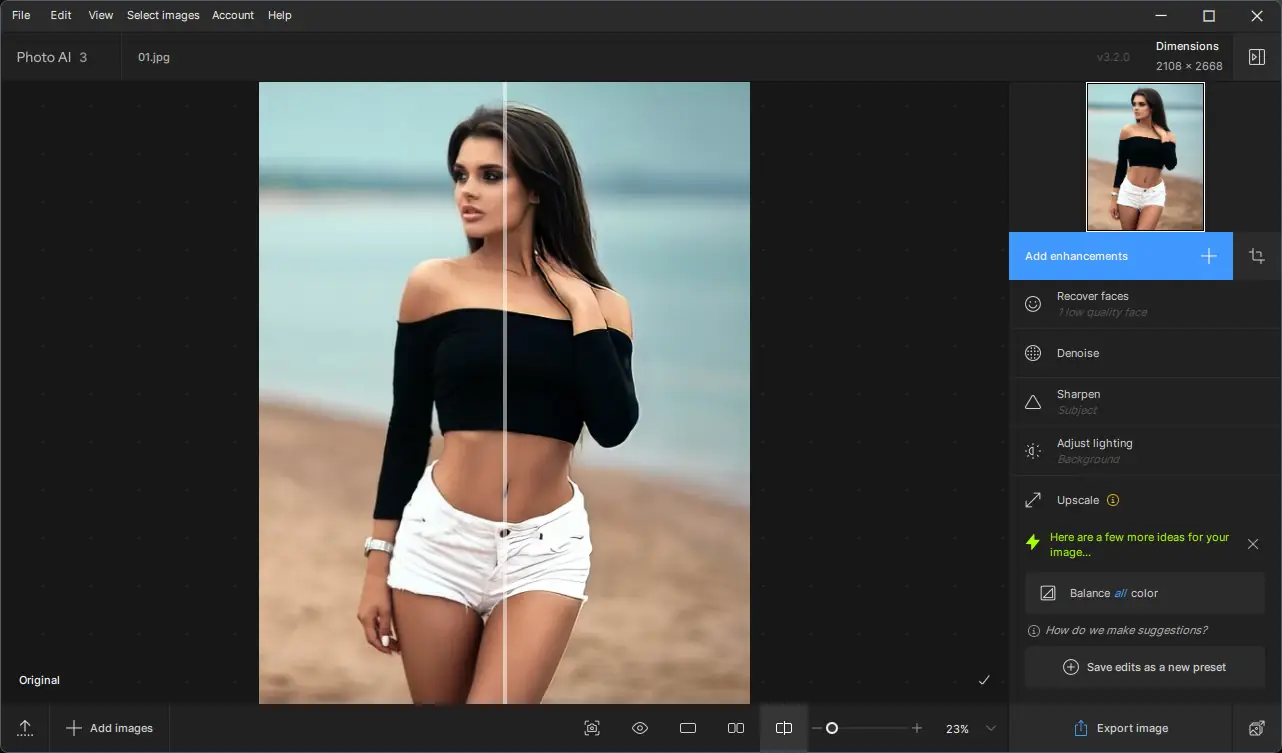Viewport: 1282px width, 753px height.
Task: Open the export settings icon at bottom right
Action: pos(1257,728)
